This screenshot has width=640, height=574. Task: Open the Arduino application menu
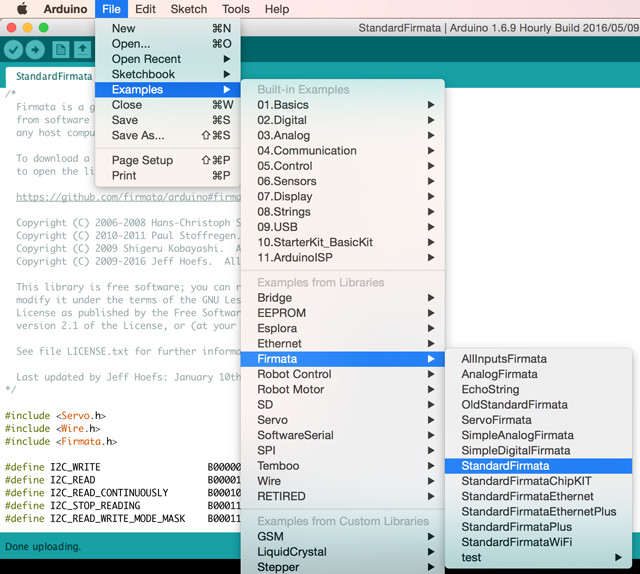[x=65, y=9]
